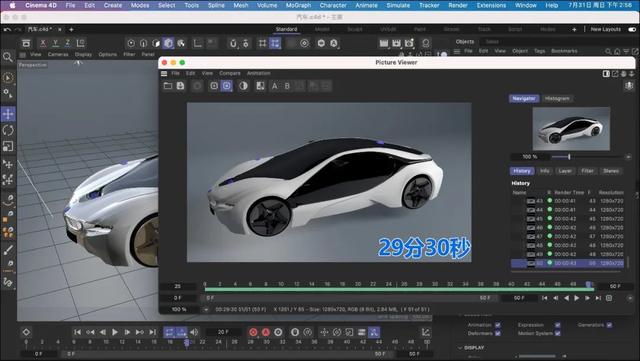The height and width of the screenshot is (361, 640).
Task: Open viewport Cameras menu
Action: [x=58, y=54]
